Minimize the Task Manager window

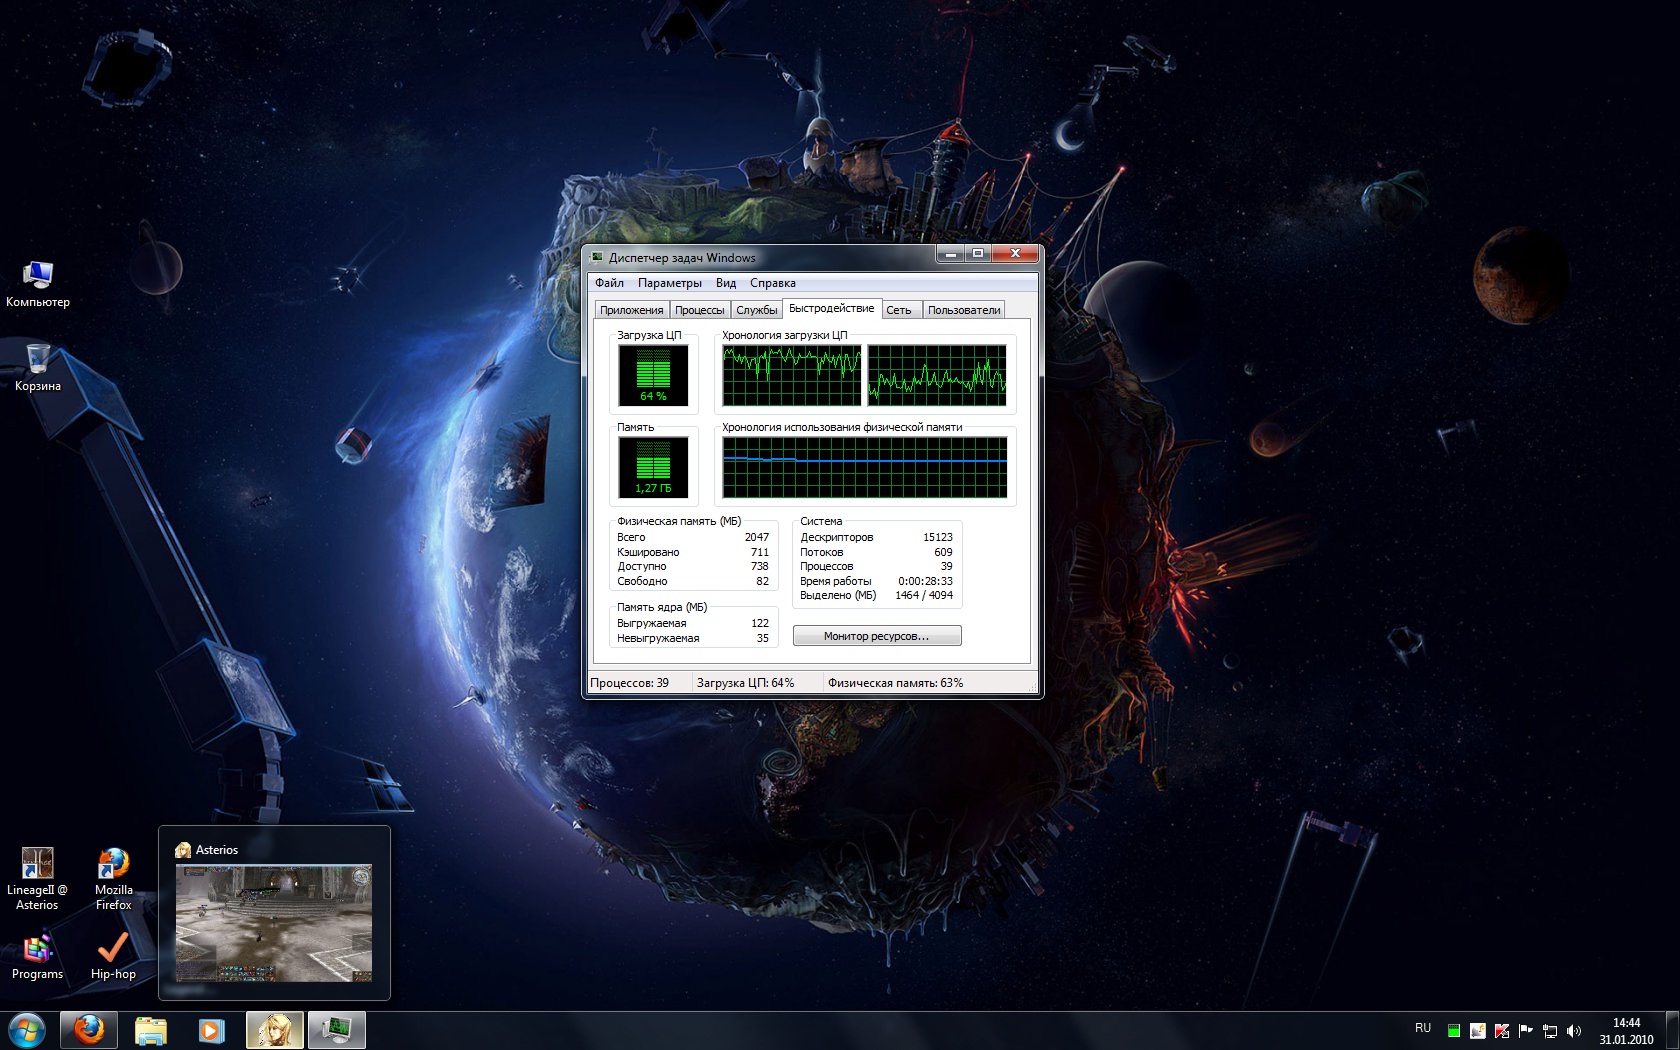click(950, 254)
